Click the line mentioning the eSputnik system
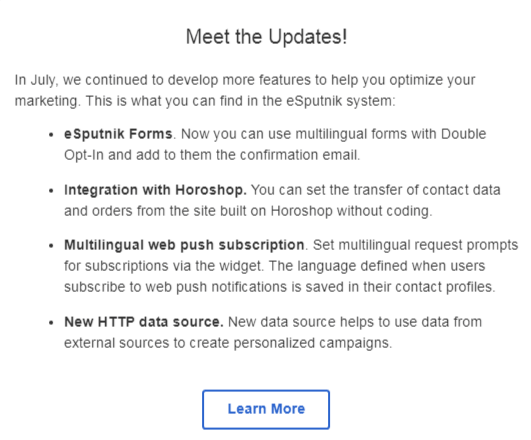Image resolution: width=531 pixels, height=440 pixels. tap(205, 101)
